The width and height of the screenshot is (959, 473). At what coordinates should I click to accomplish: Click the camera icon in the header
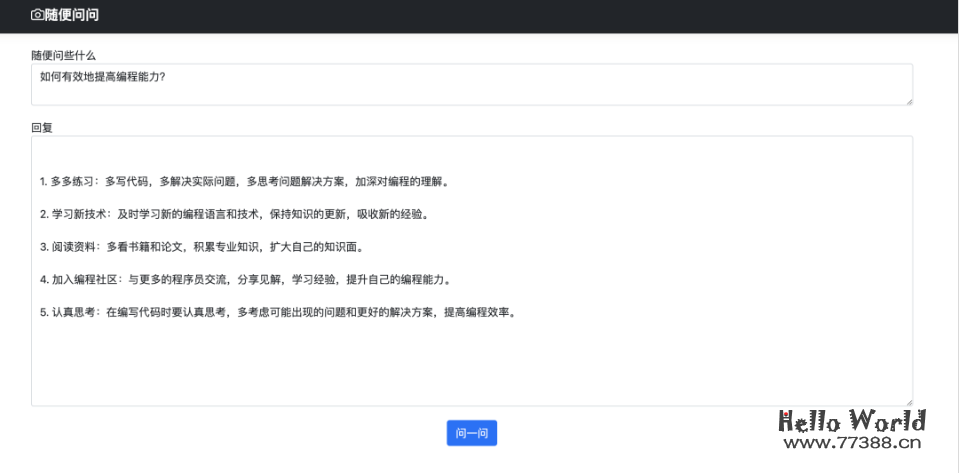point(37,15)
